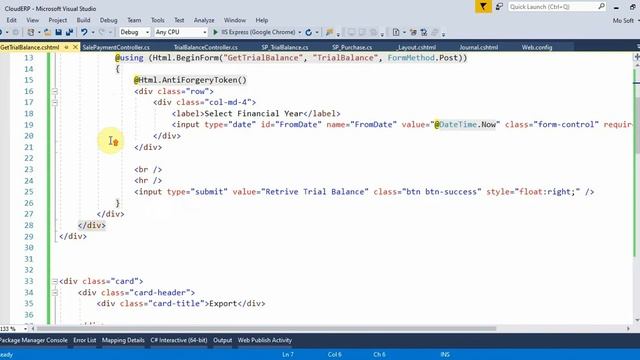Image resolution: width=640 pixels, height=360 pixels.
Task: Click the horizontal scrollbar thumb of the editor
Action: (266, 329)
